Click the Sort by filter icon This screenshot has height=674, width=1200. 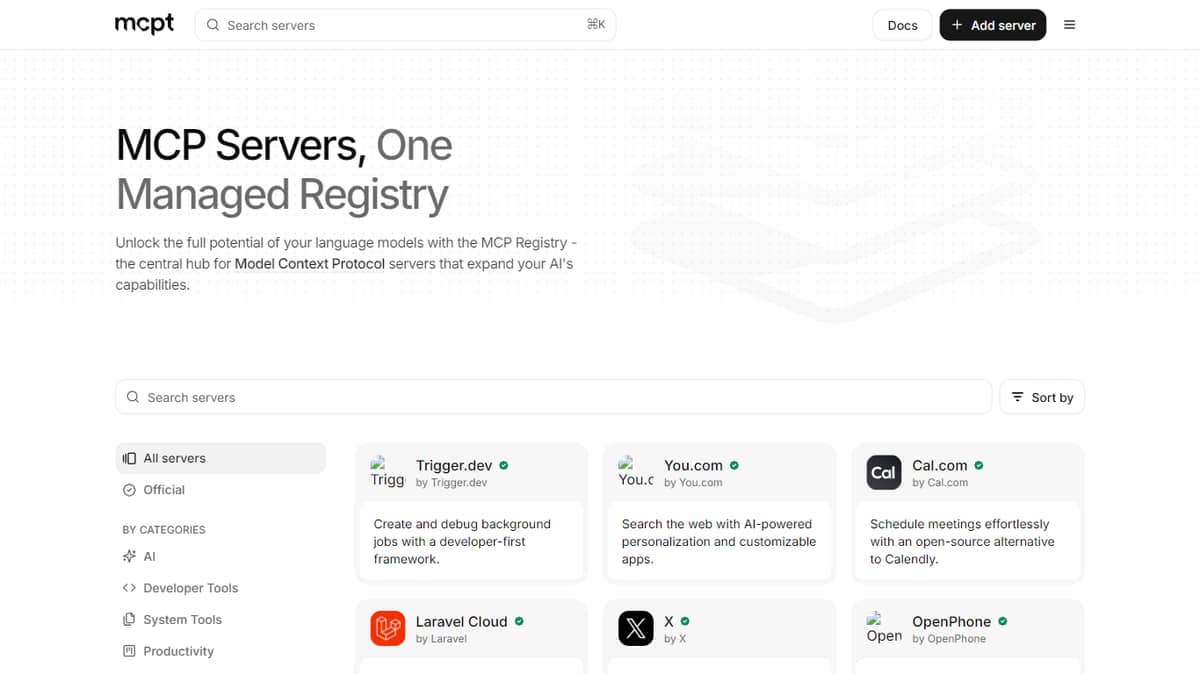[1017, 397]
